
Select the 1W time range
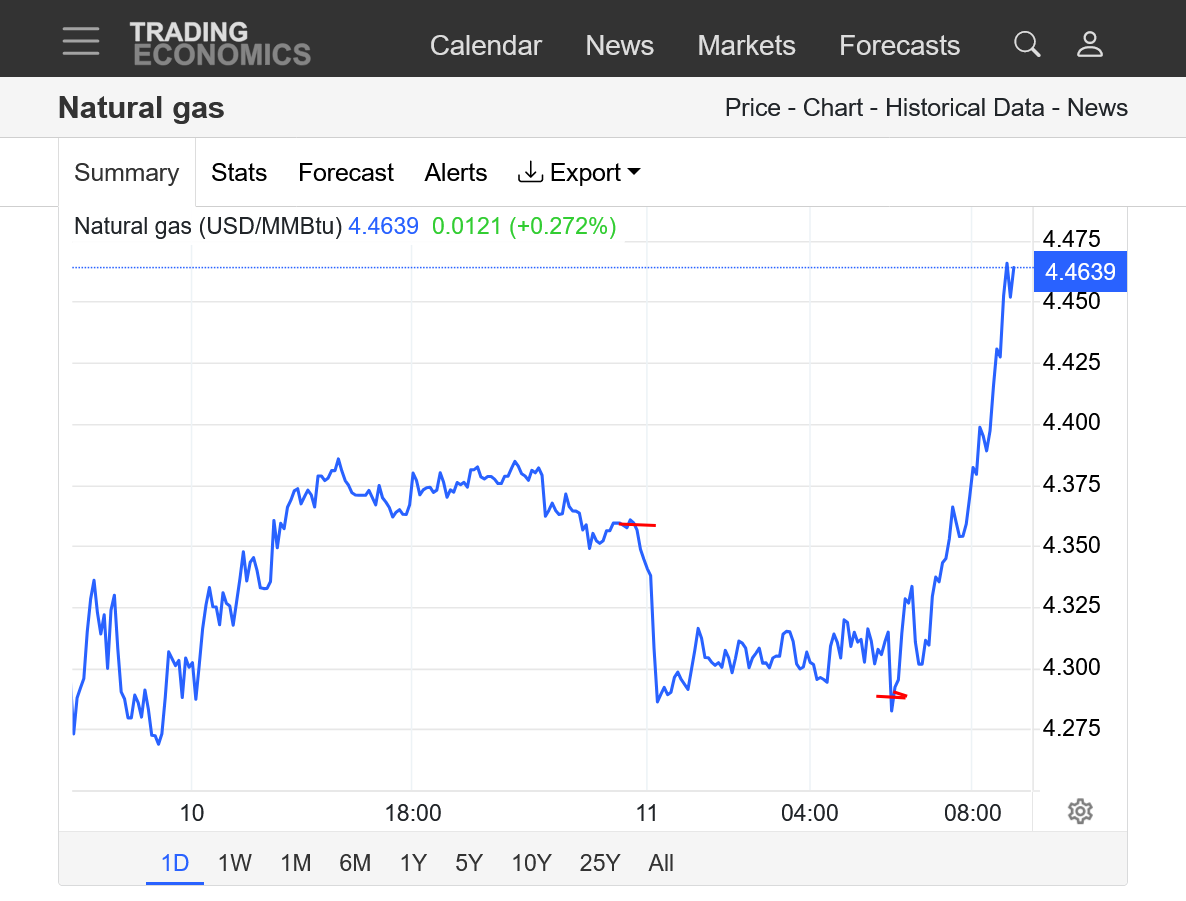pos(235,863)
